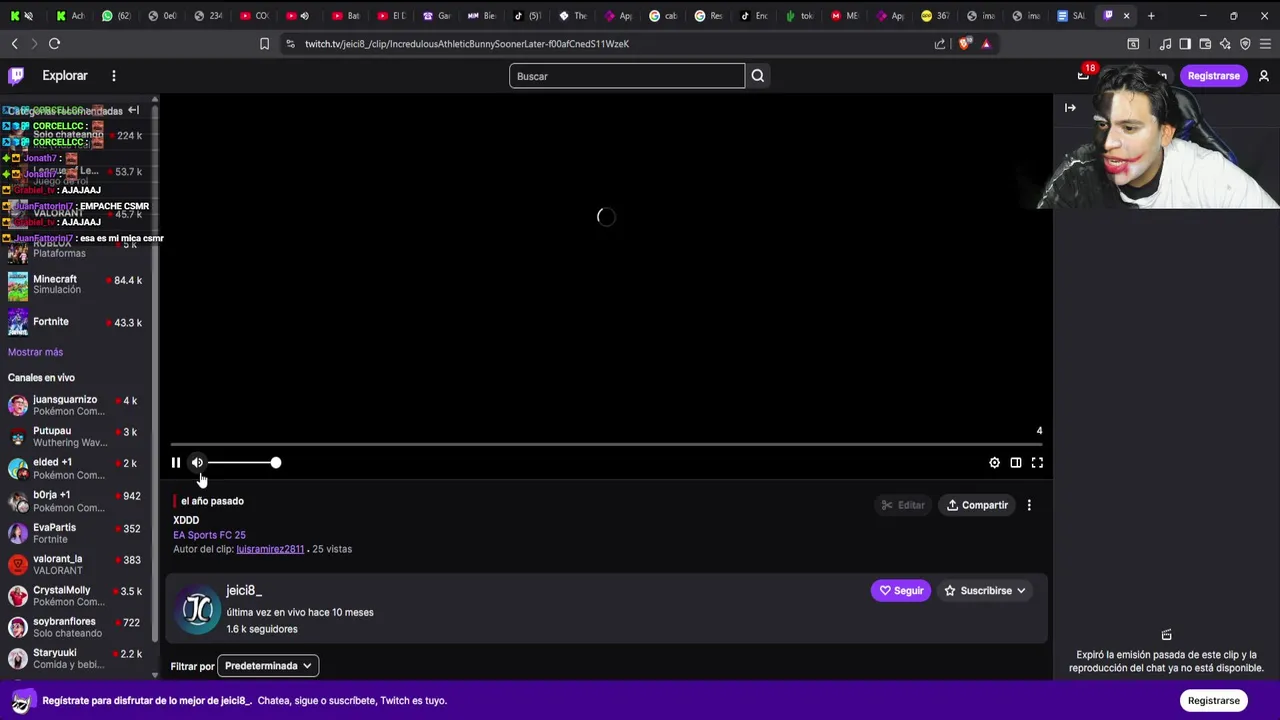Open clip author luisramirez2811 link
1280x720 pixels.
(x=270, y=549)
